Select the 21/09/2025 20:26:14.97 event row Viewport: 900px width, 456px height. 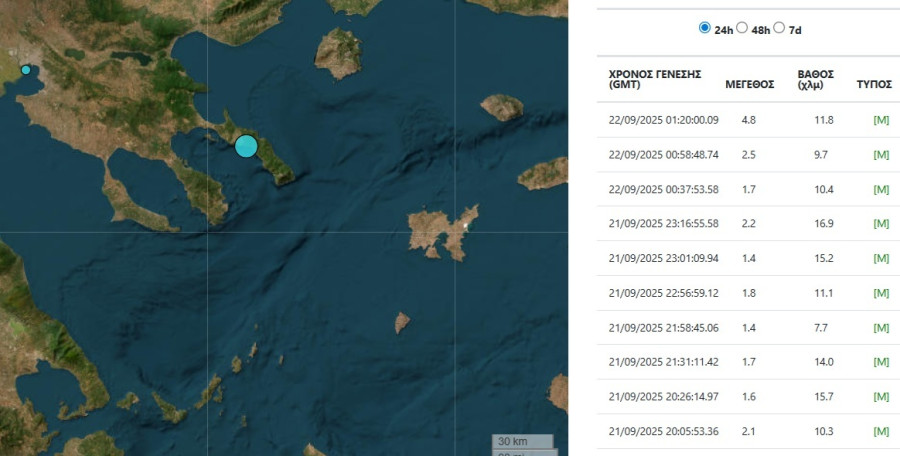point(664,396)
